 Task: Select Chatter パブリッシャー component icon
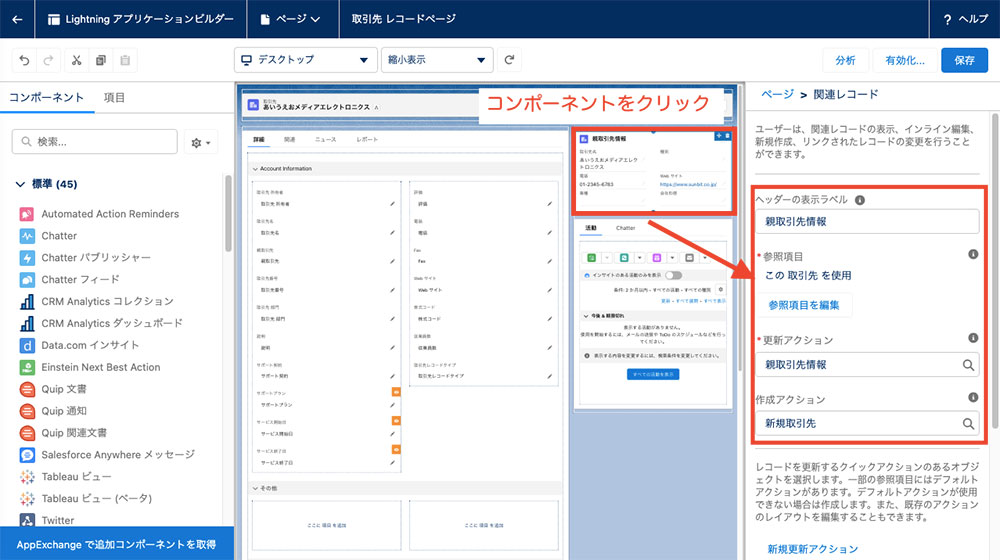click(27, 258)
